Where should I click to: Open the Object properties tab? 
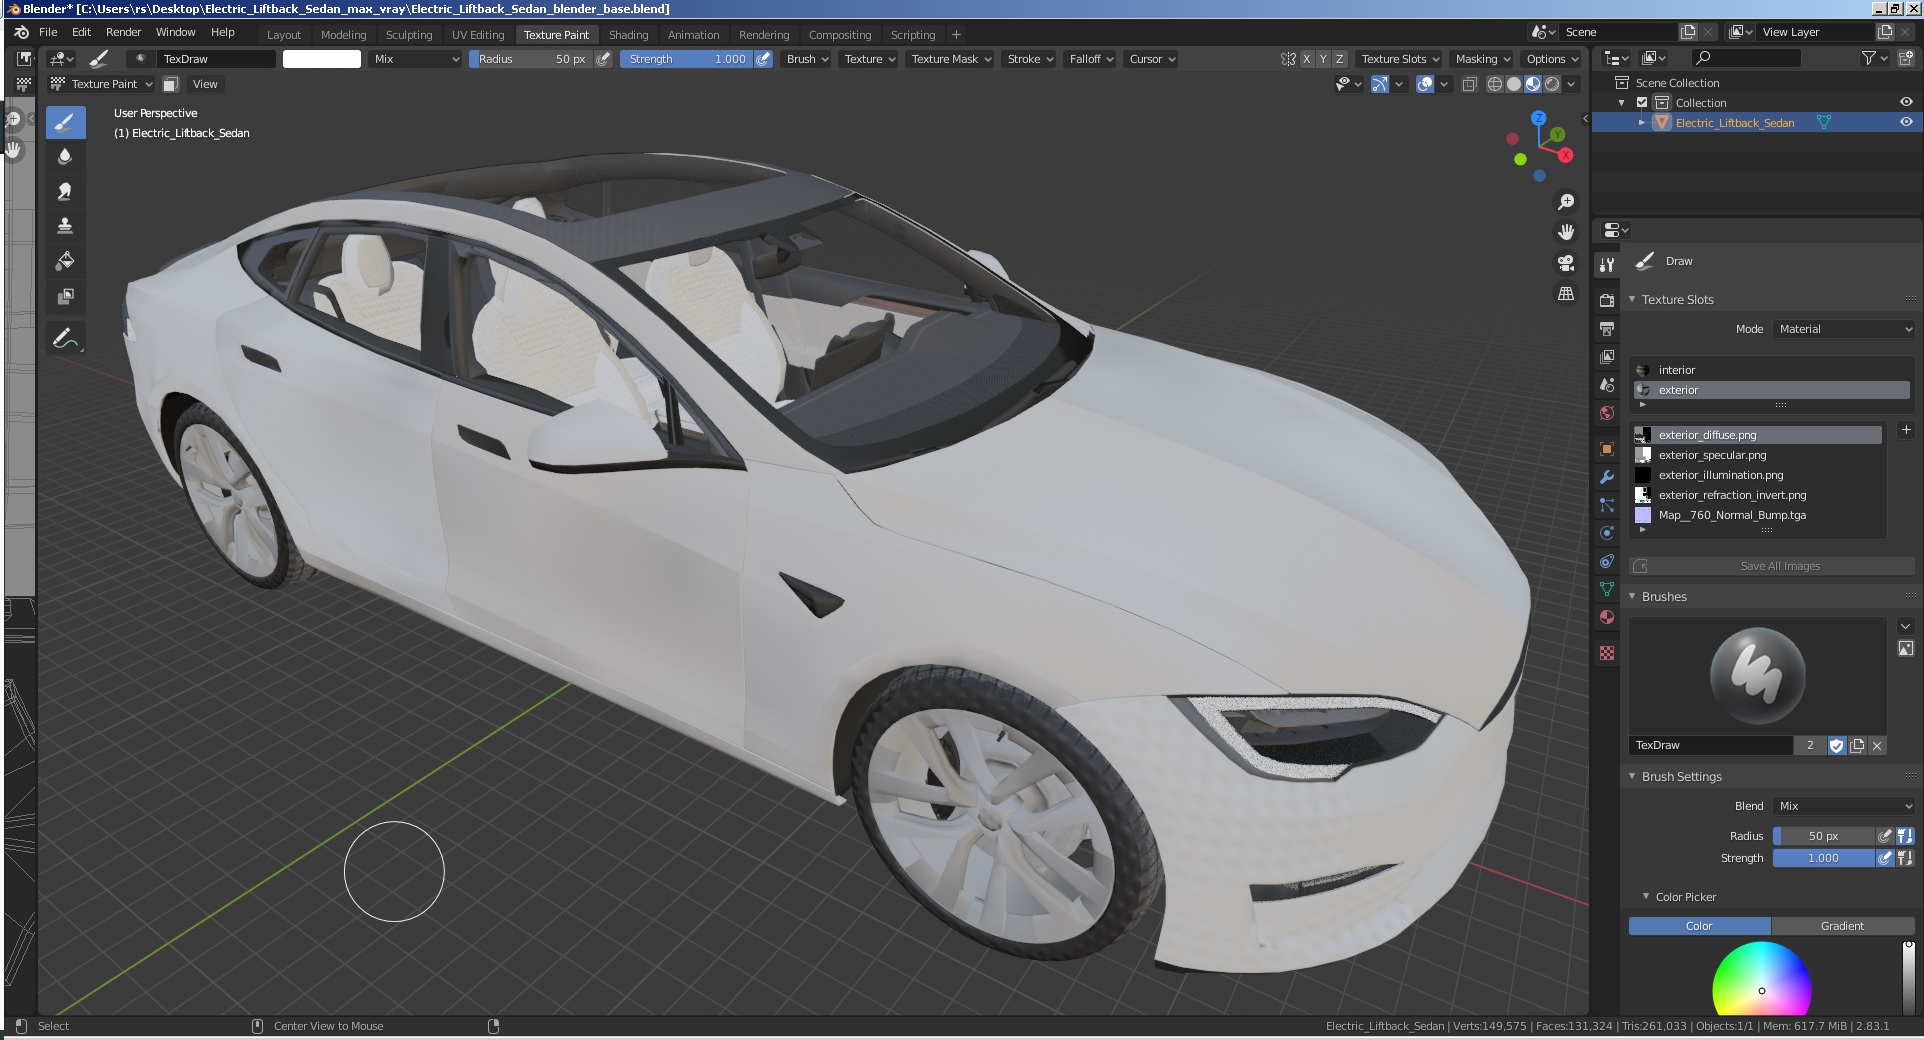tap(1607, 449)
